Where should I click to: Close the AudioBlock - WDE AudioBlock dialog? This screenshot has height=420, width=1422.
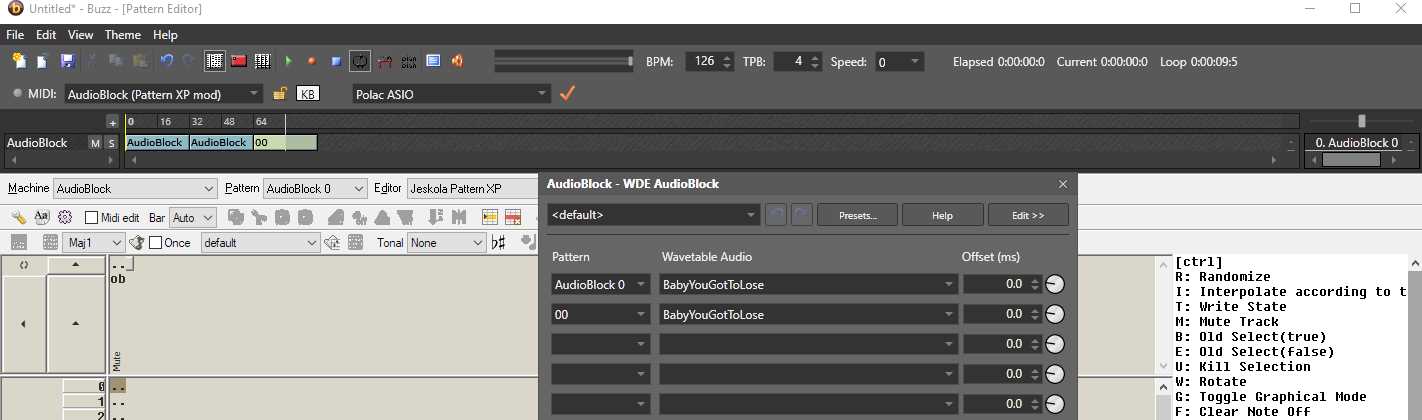pos(1063,184)
